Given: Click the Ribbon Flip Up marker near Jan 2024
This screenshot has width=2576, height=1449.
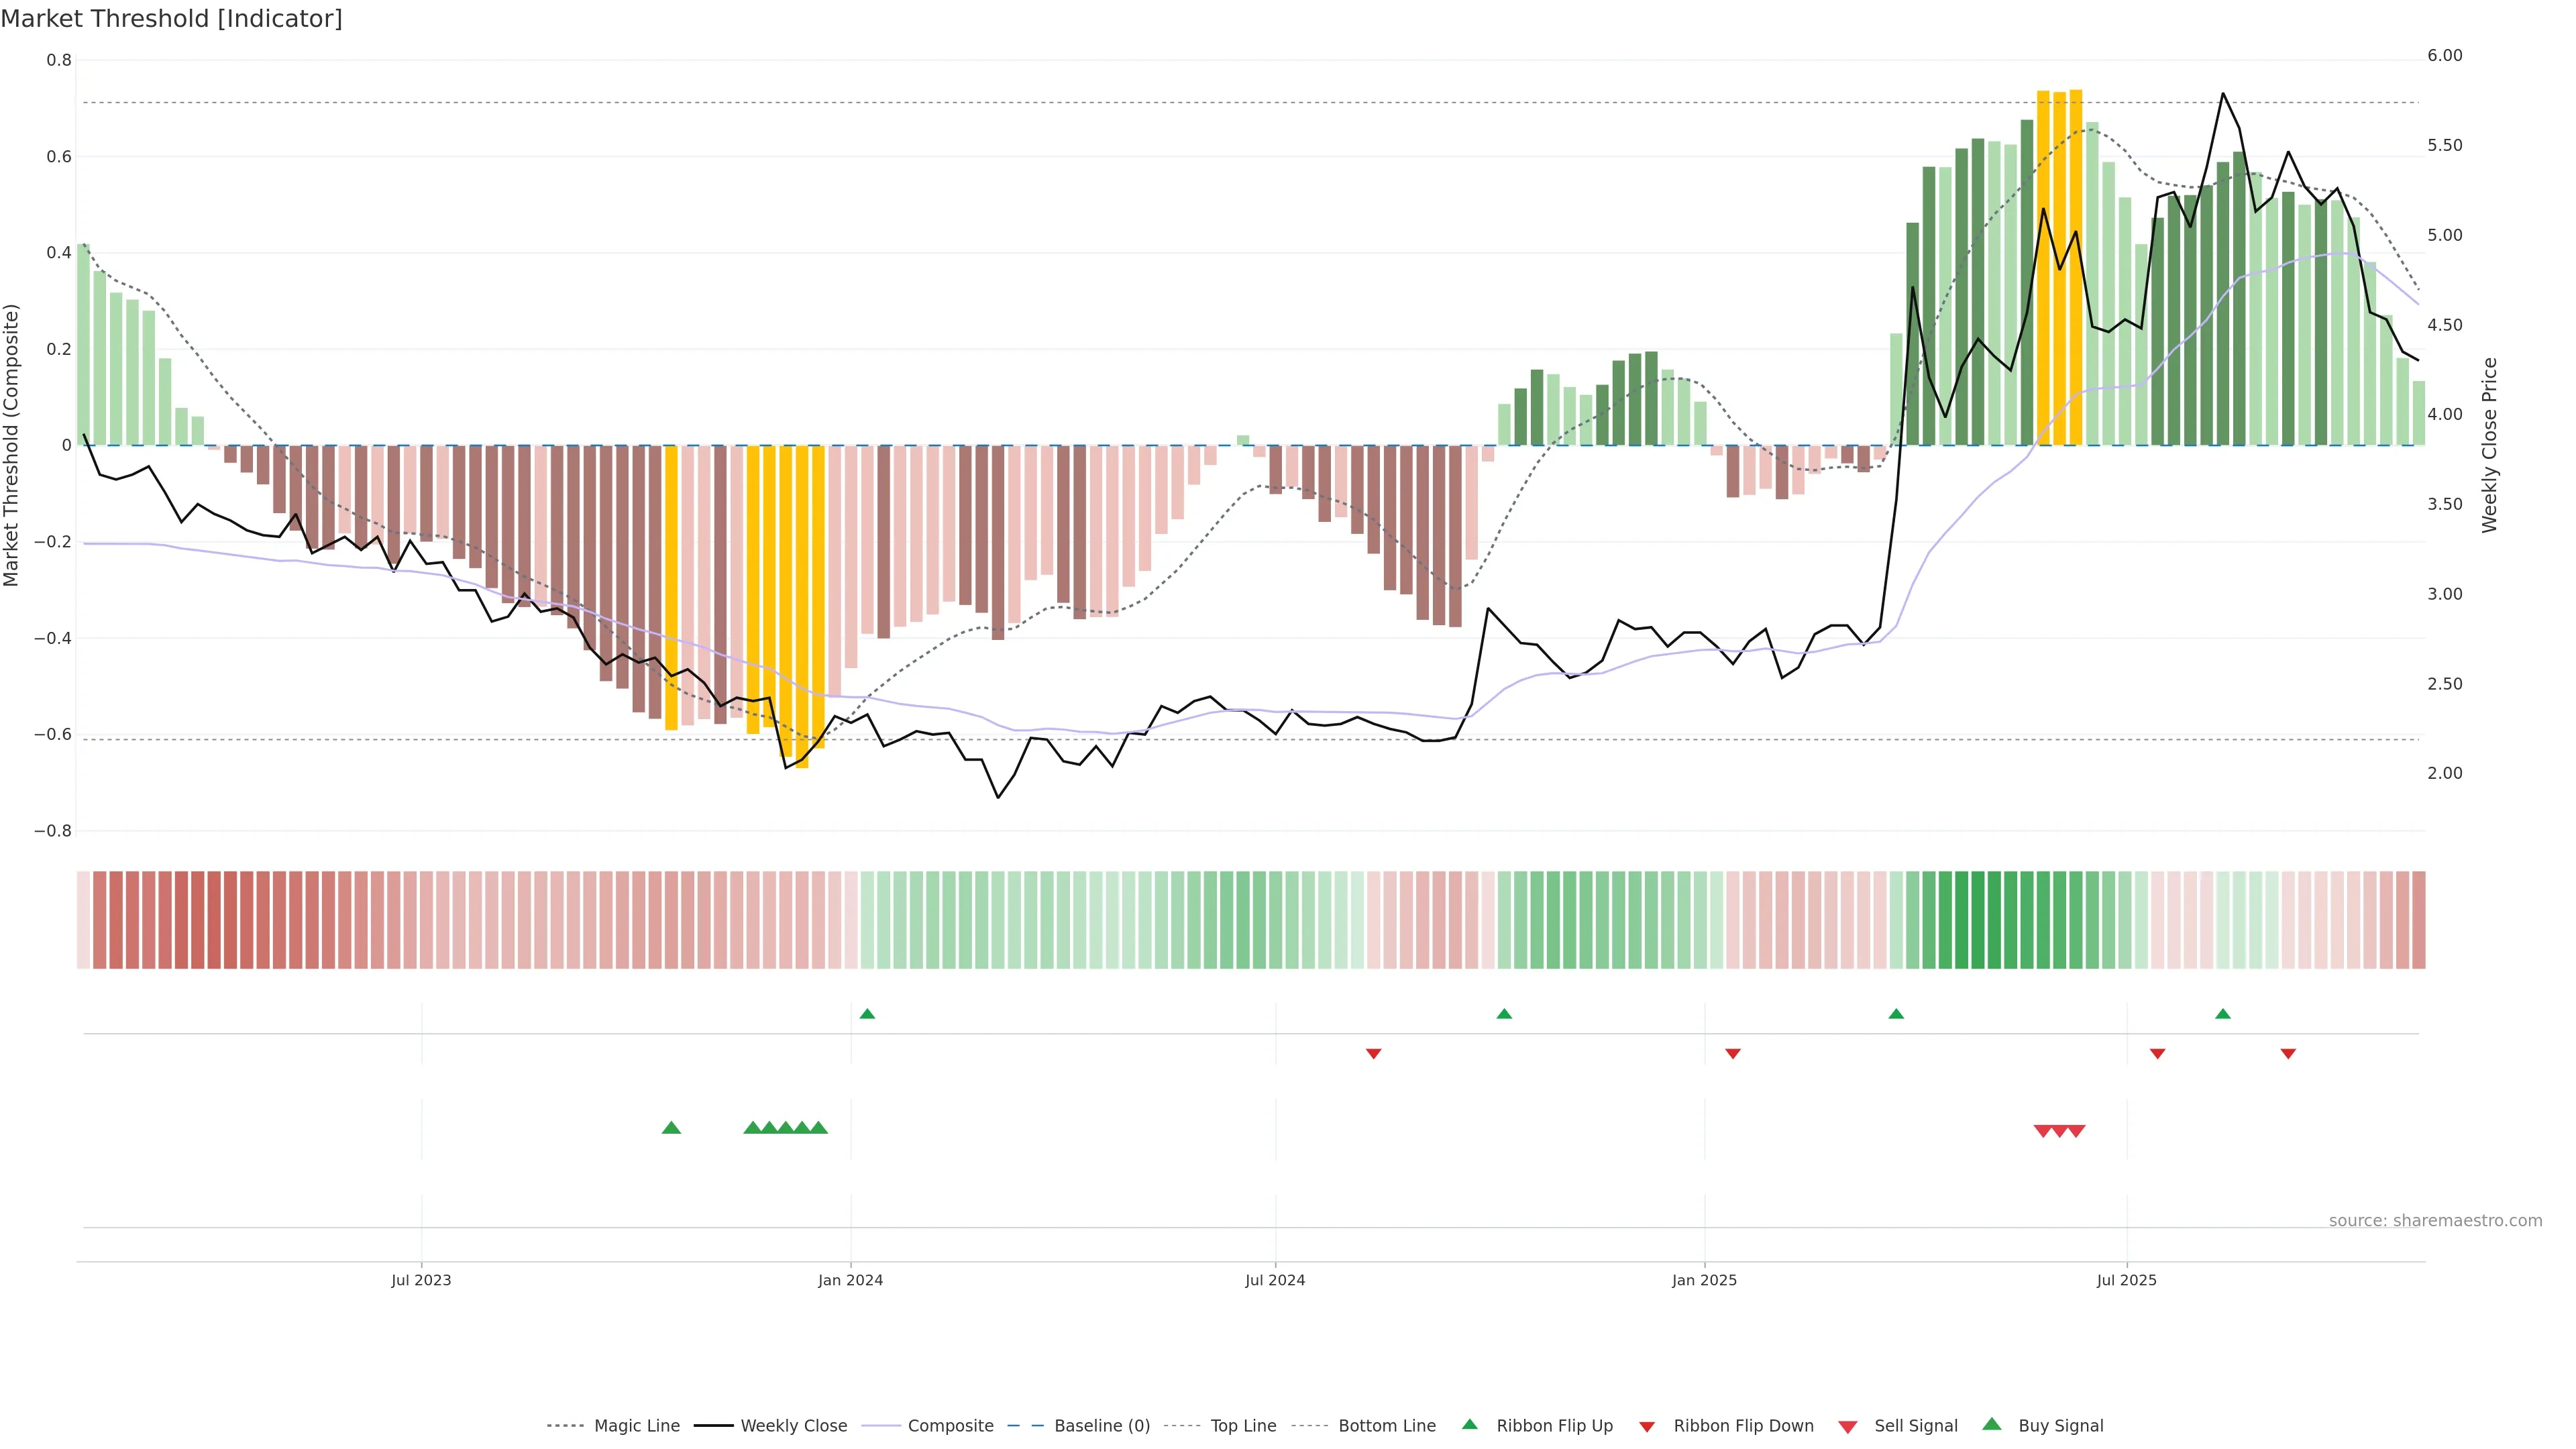Looking at the screenshot, I should point(867,1014).
